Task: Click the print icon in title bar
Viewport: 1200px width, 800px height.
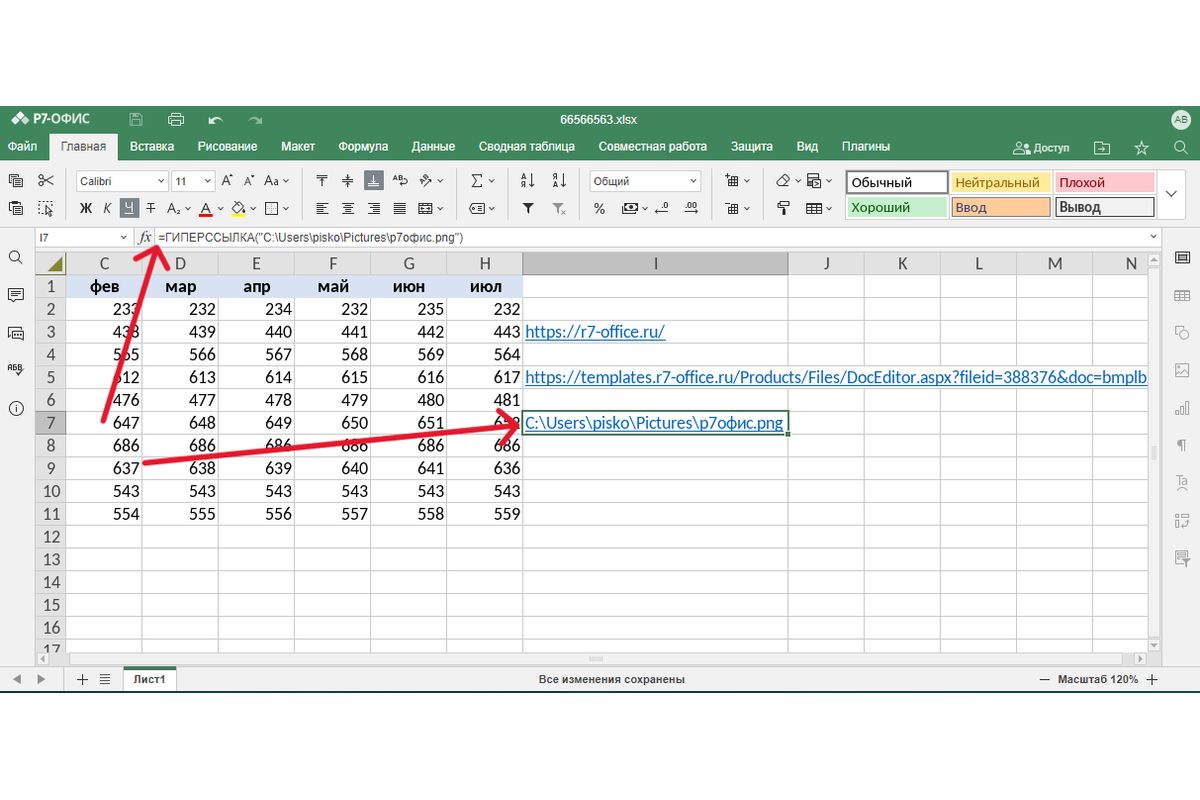Action: [x=176, y=119]
